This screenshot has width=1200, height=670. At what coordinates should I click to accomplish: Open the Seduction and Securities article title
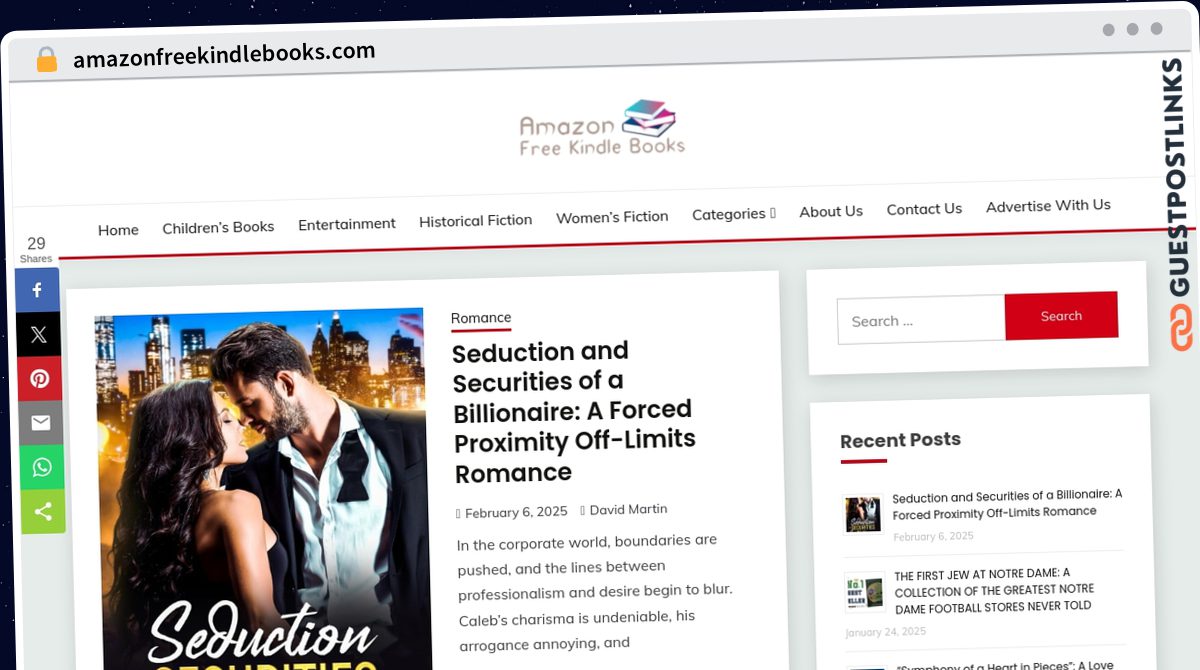tap(572, 411)
